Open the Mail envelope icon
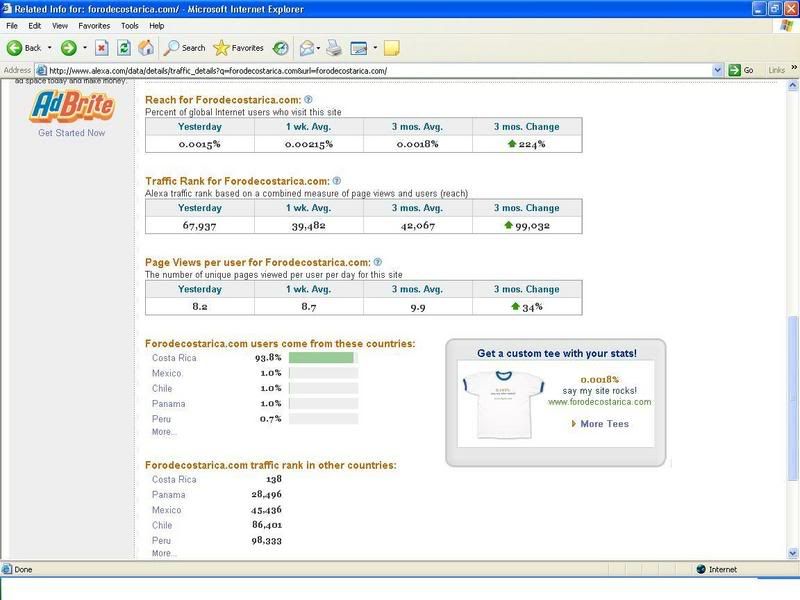This screenshot has height=600, width=800. pyautogui.click(x=306, y=48)
